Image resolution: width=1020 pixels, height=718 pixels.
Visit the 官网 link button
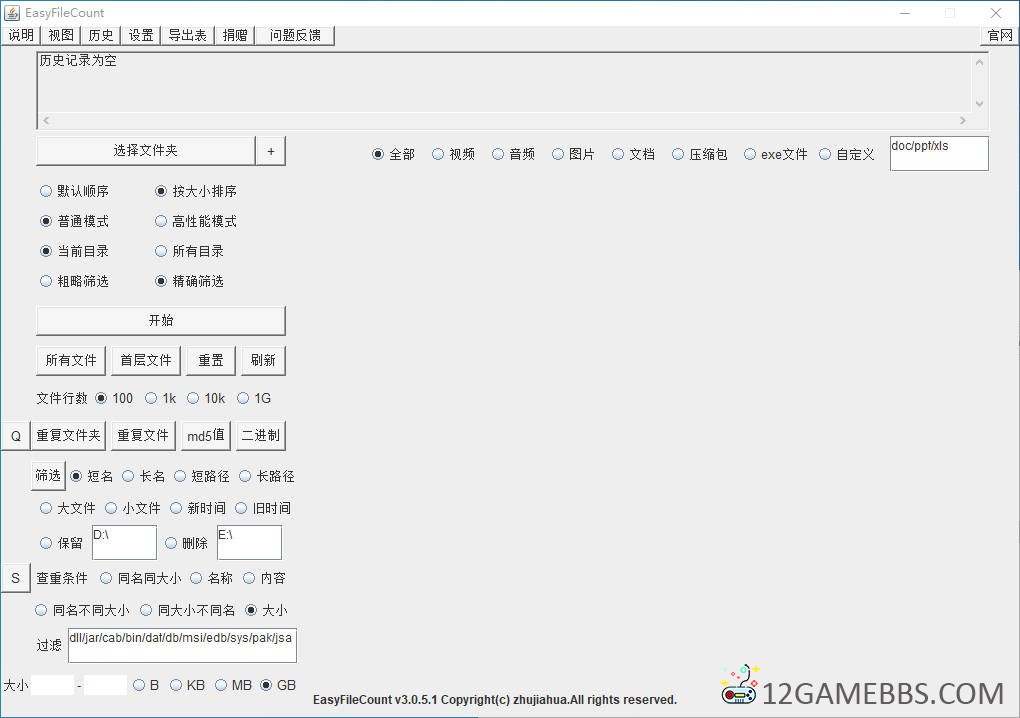[1000, 35]
